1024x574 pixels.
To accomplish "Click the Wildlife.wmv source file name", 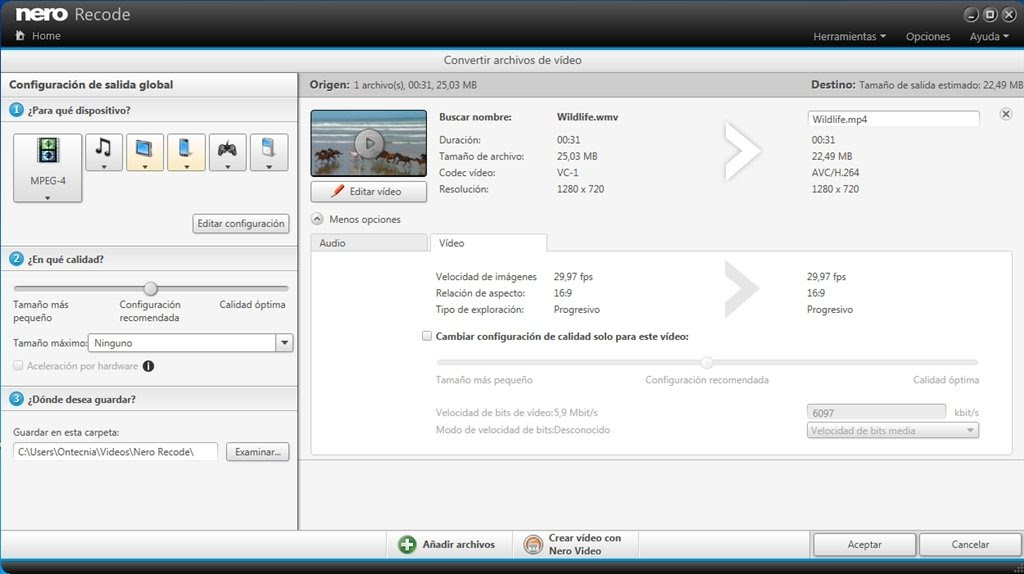I will pyautogui.click(x=587, y=117).
